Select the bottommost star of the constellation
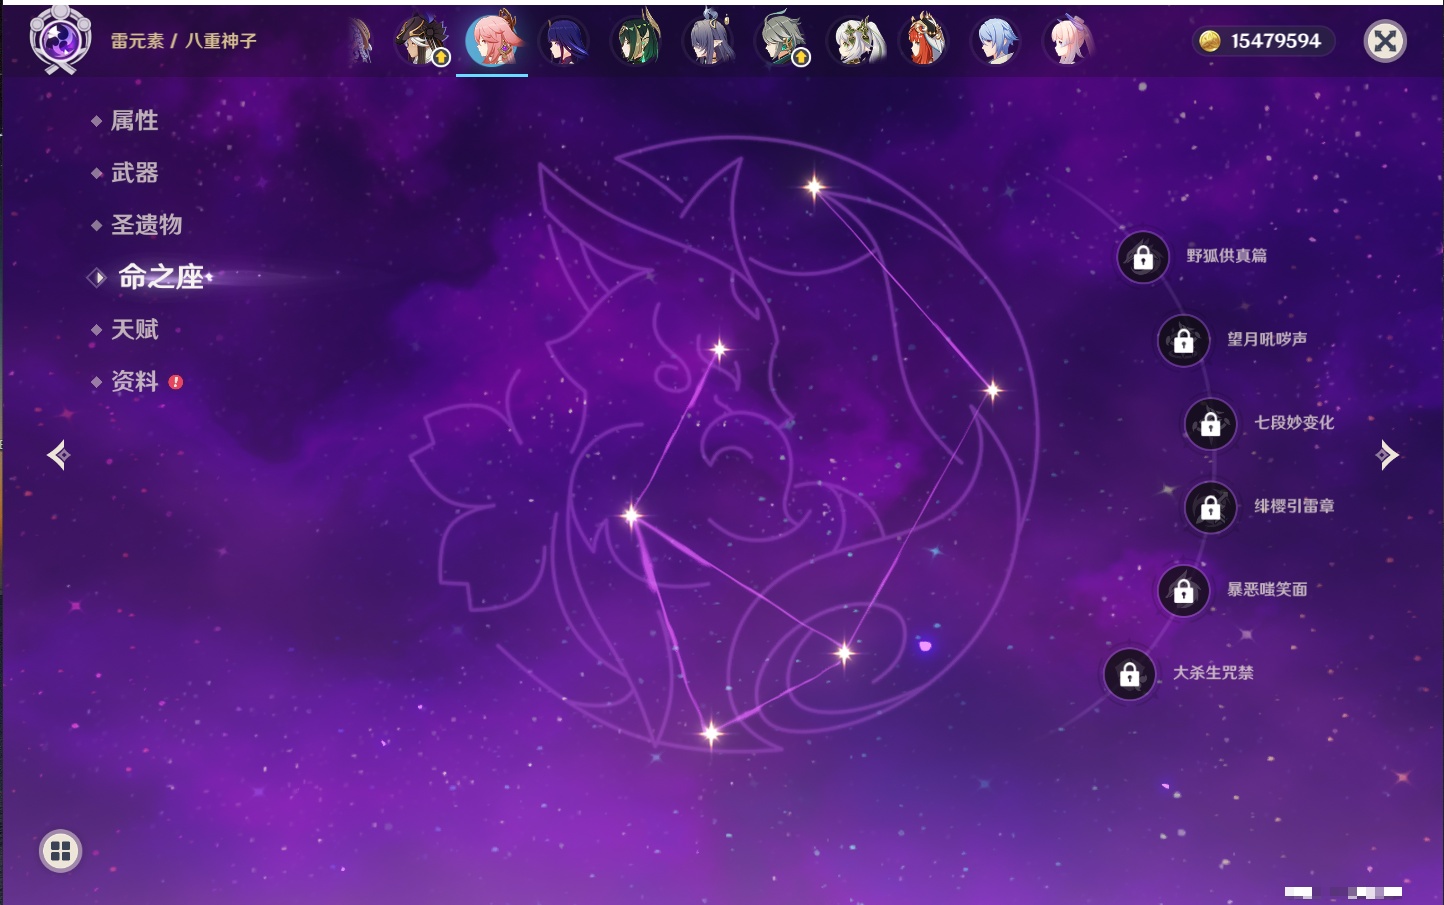The width and height of the screenshot is (1444, 905). click(712, 734)
